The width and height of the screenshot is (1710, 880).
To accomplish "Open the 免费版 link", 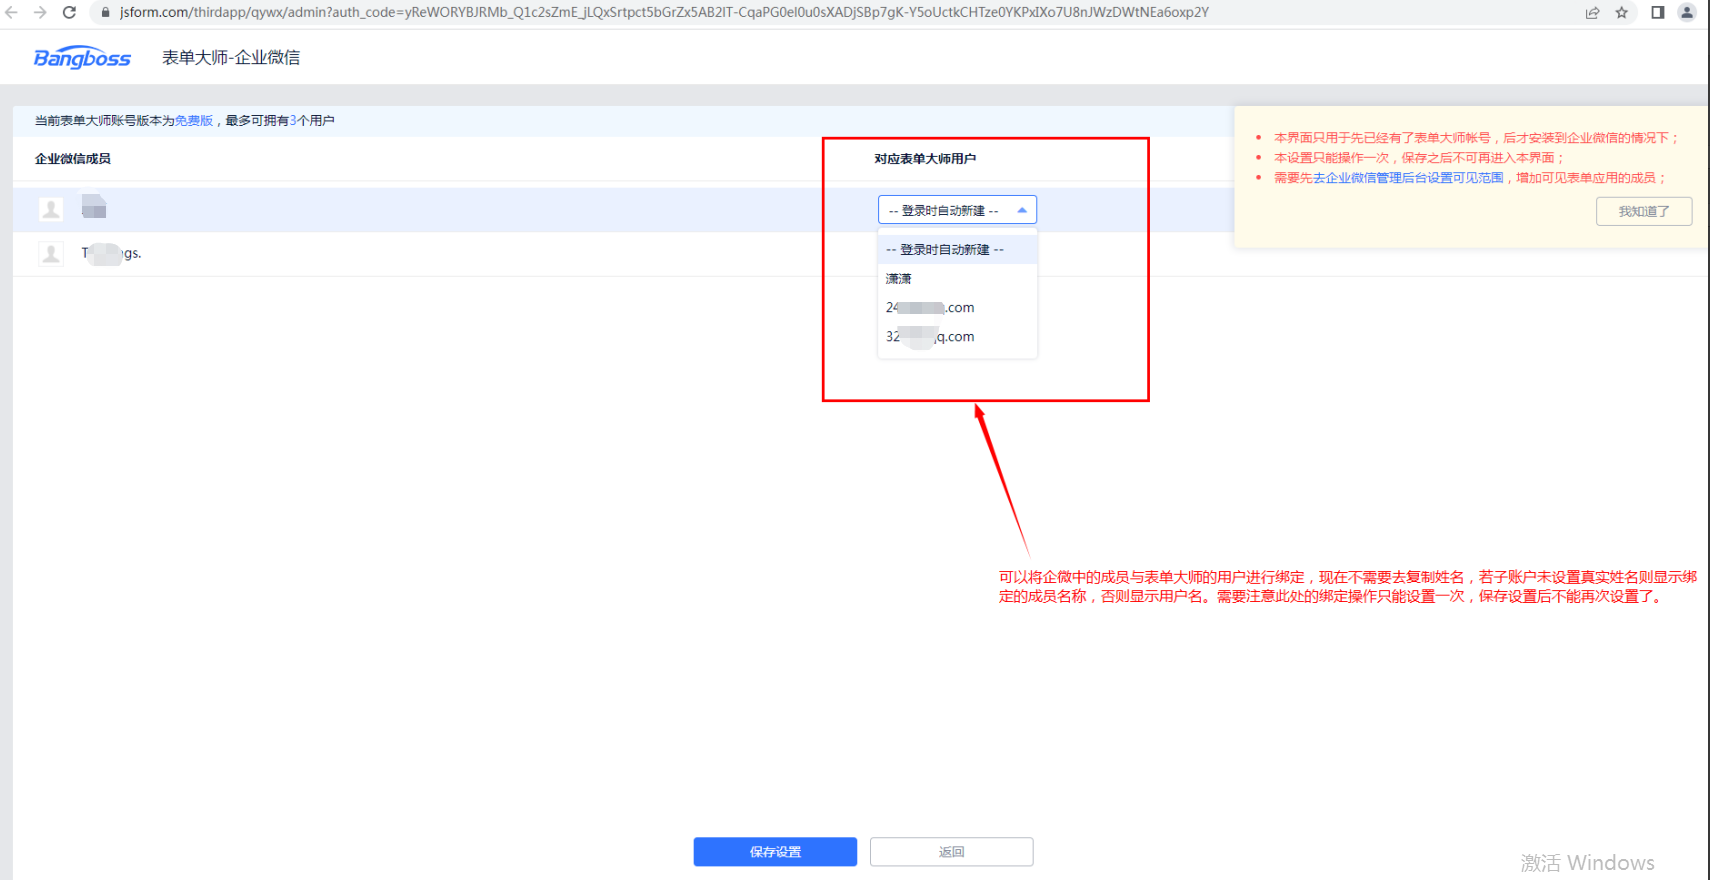I will click(194, 121).
